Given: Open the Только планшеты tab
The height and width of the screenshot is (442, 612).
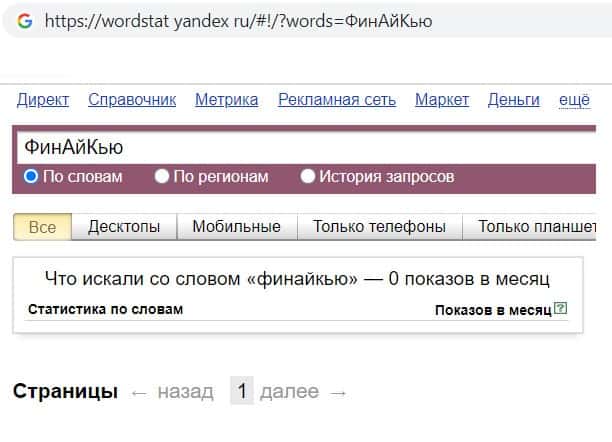Looking at the screenshot, I should (x=536, y=227).
